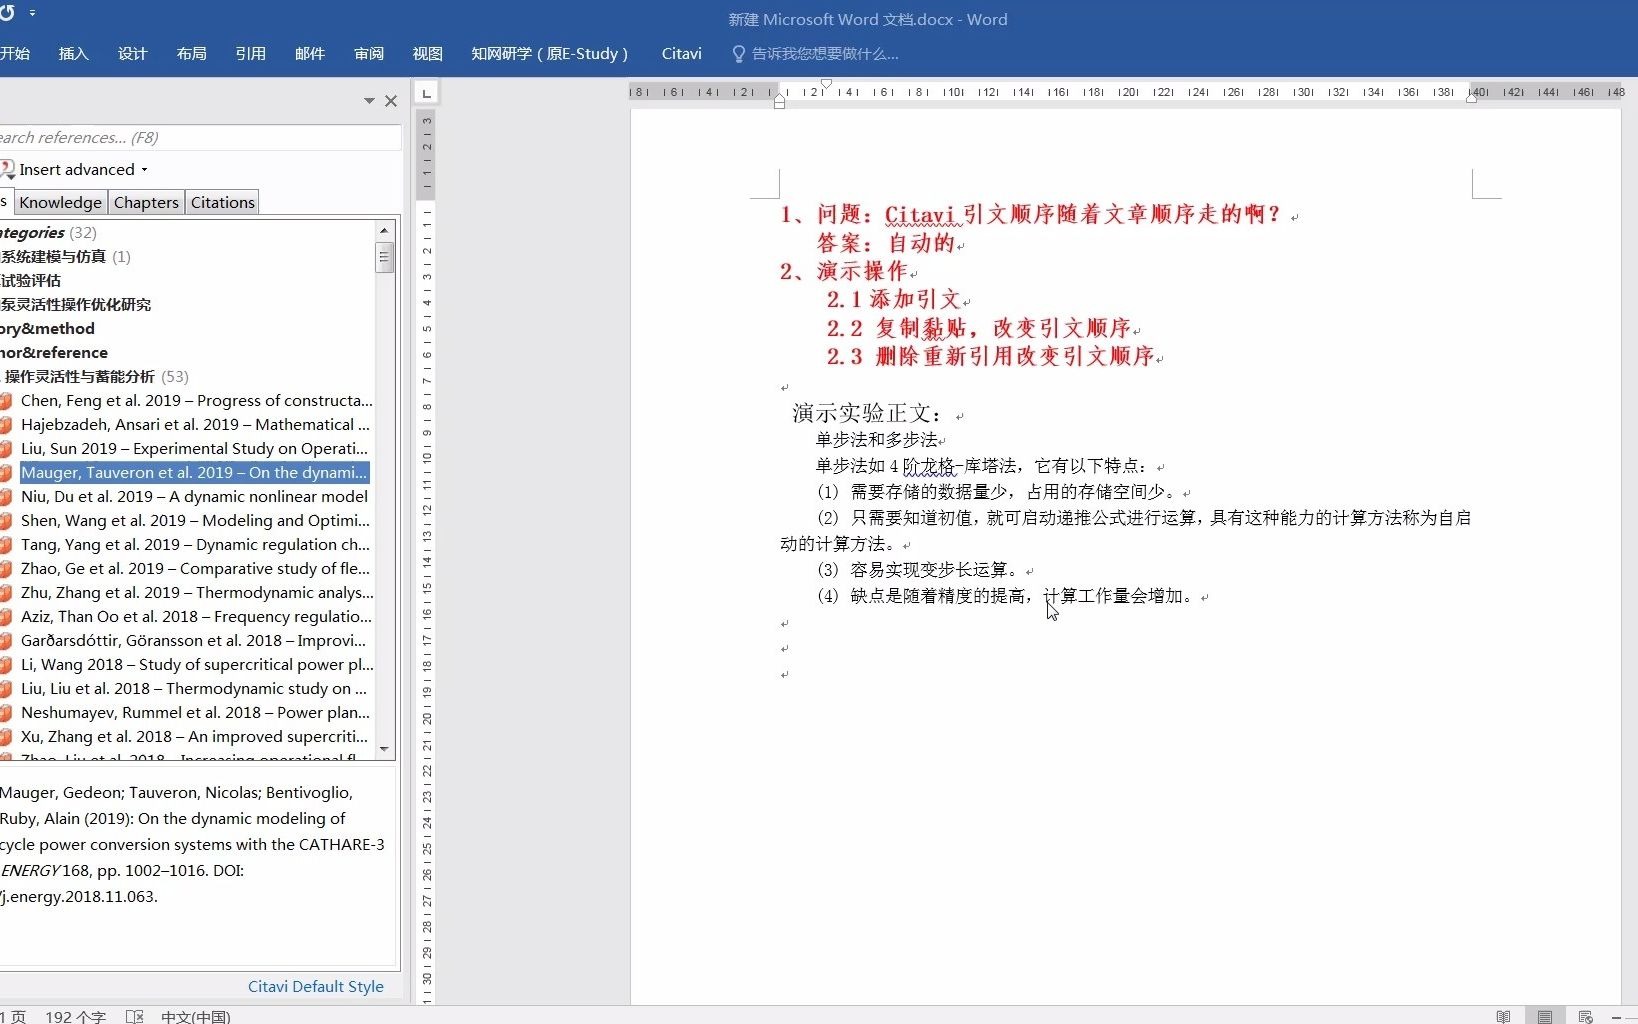Screen dimensions: 1638x1024
Task: Open the 邮件 ribbon tab
Action: pyautogui.click(x=310, y=54)
